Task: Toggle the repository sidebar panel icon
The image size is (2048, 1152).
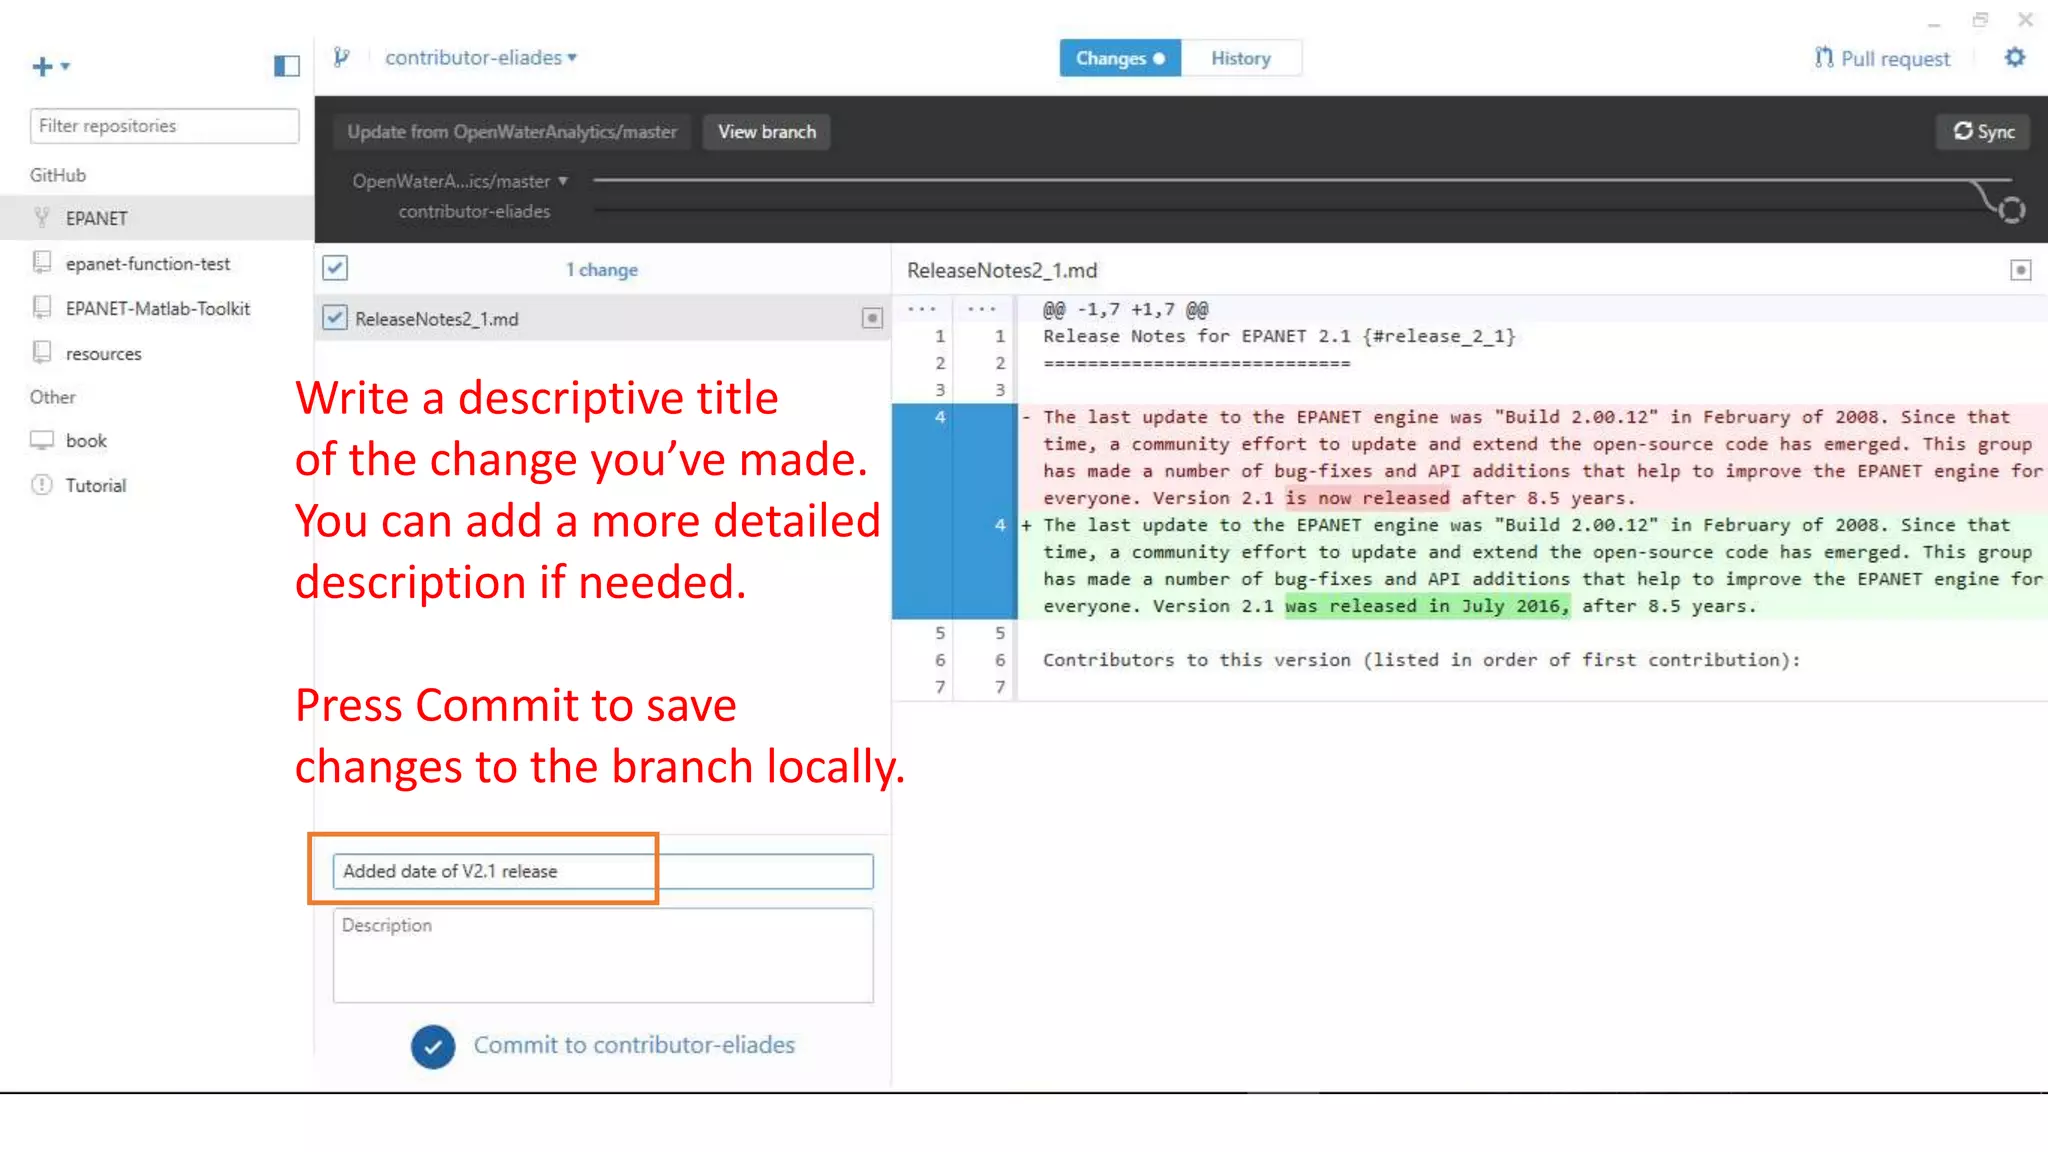Action: coord(286,66)
